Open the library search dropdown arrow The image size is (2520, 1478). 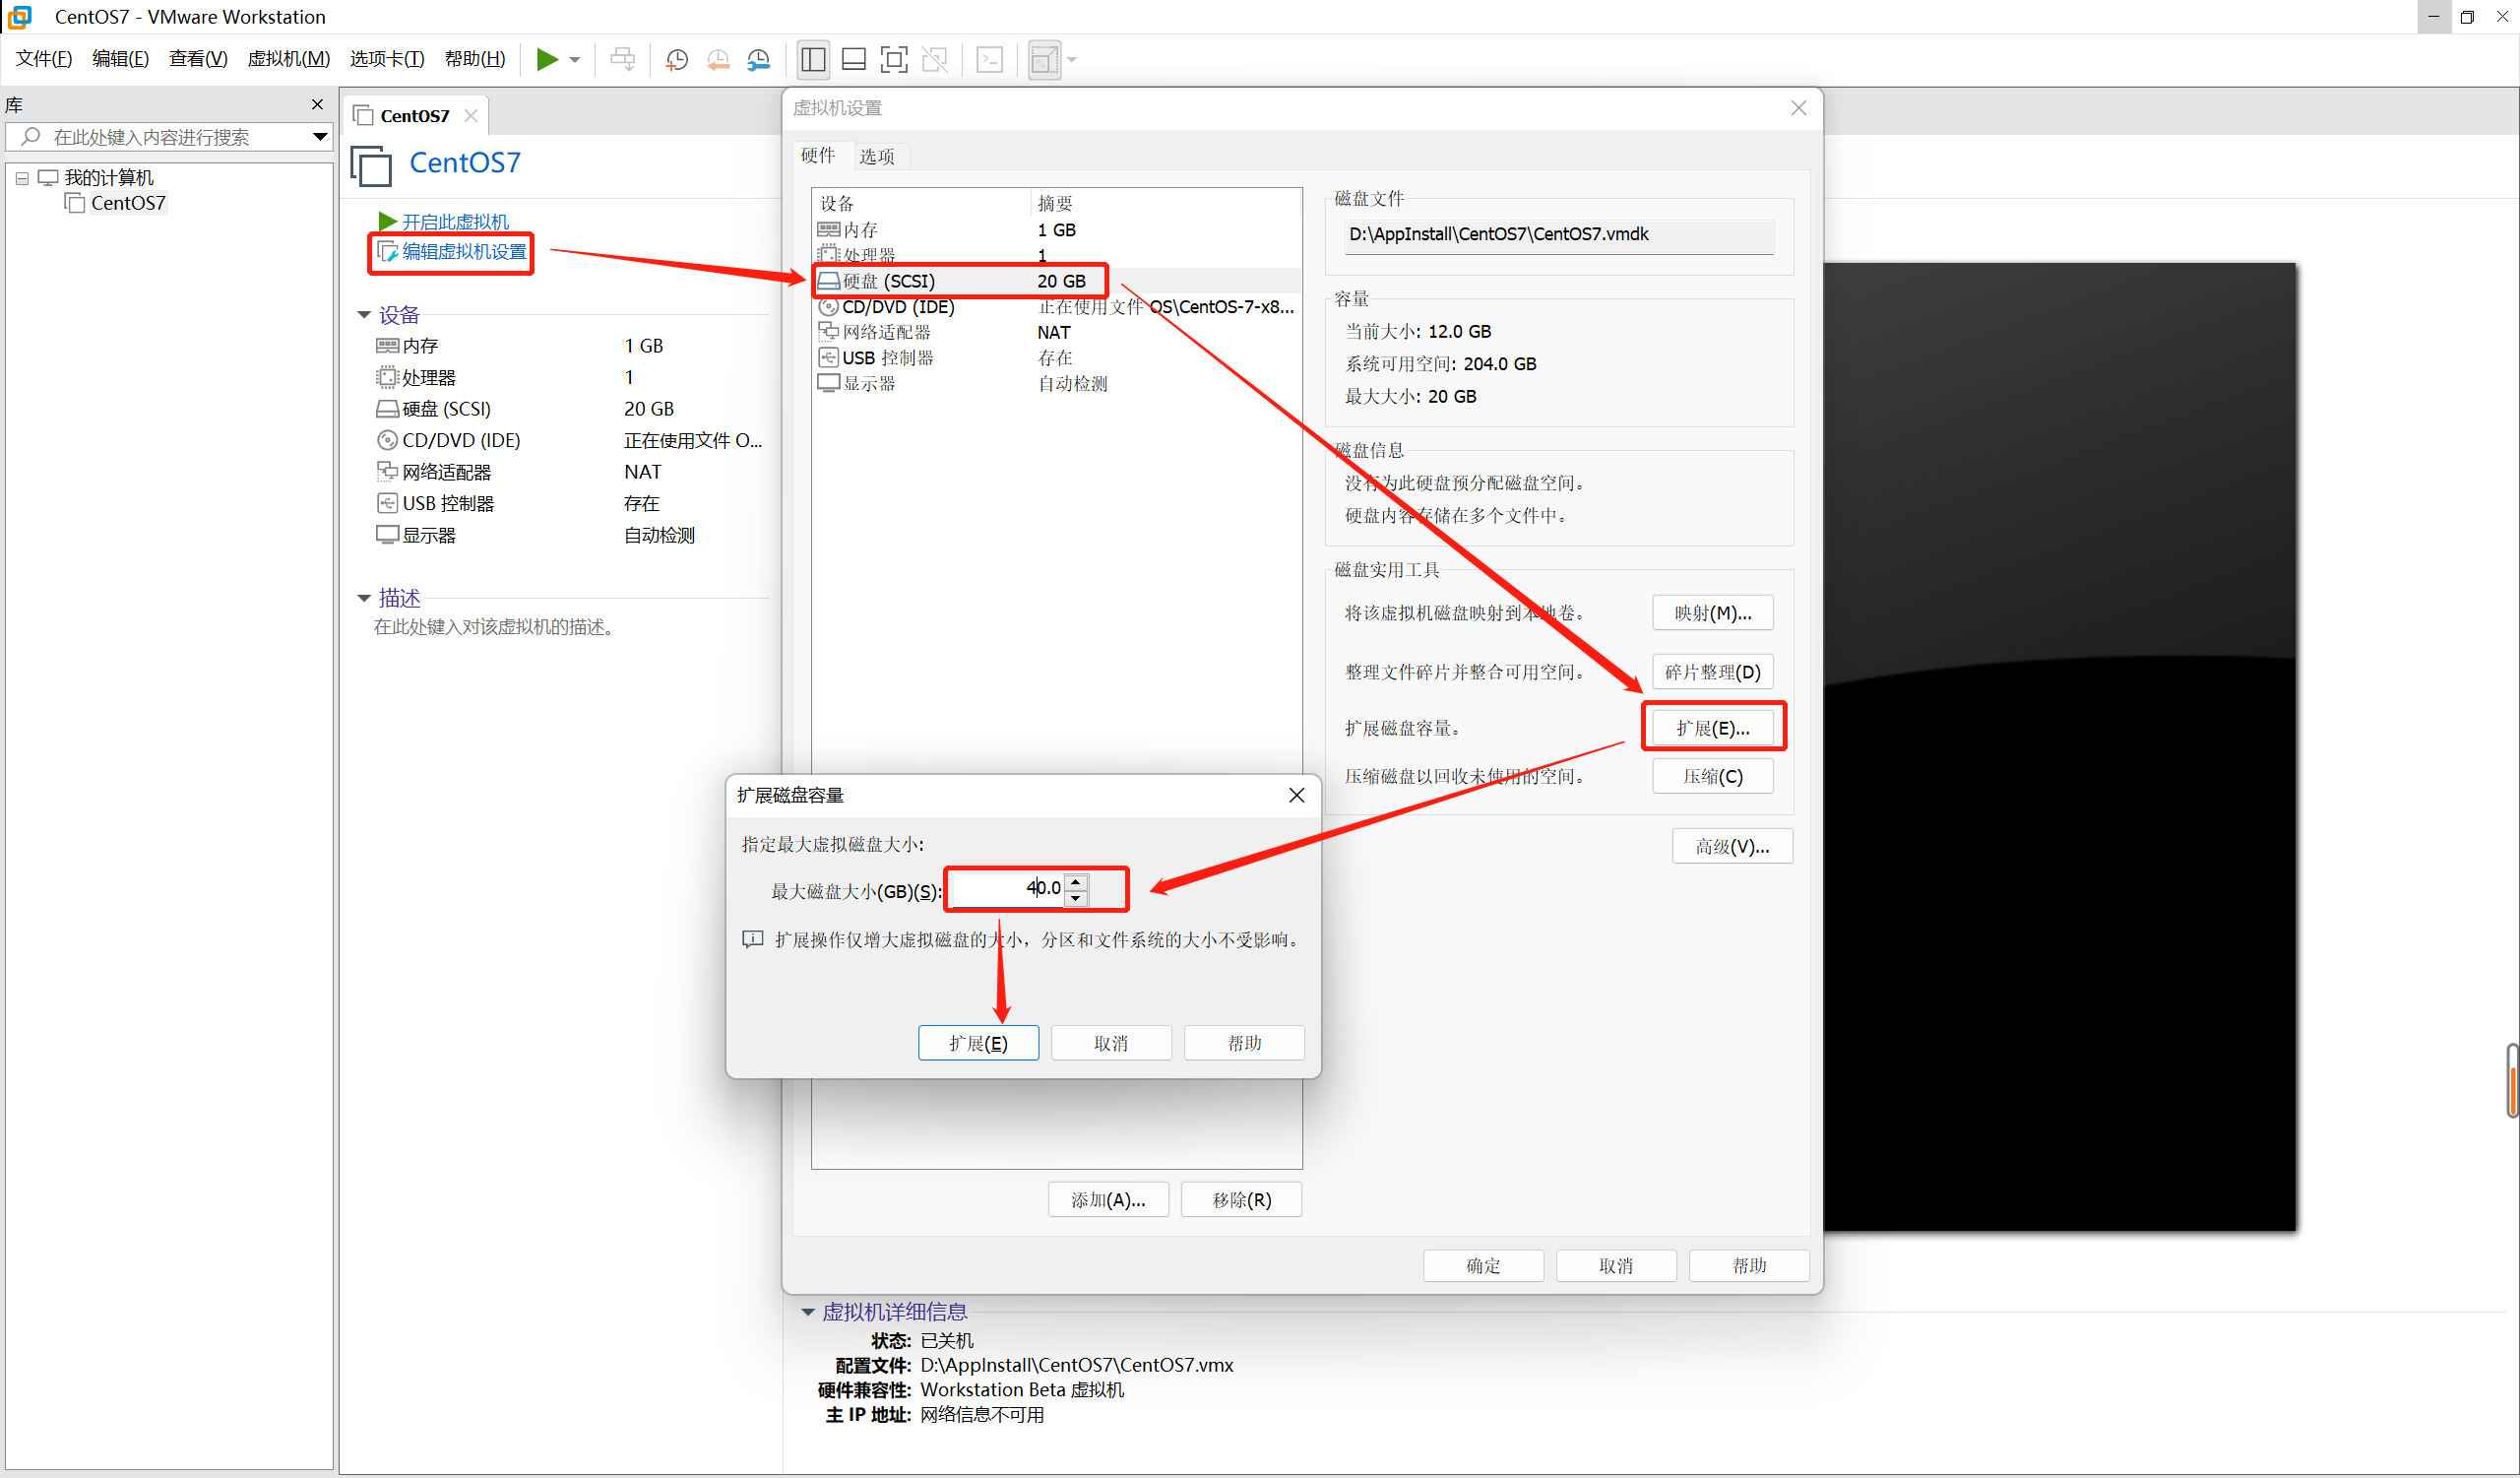[x=320, y=137]
